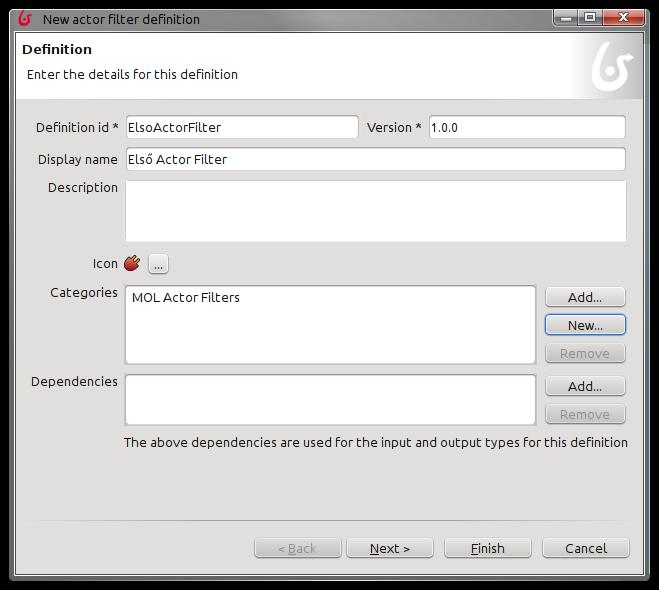
Task: Create a new category with New...
Action: [585, 325]
